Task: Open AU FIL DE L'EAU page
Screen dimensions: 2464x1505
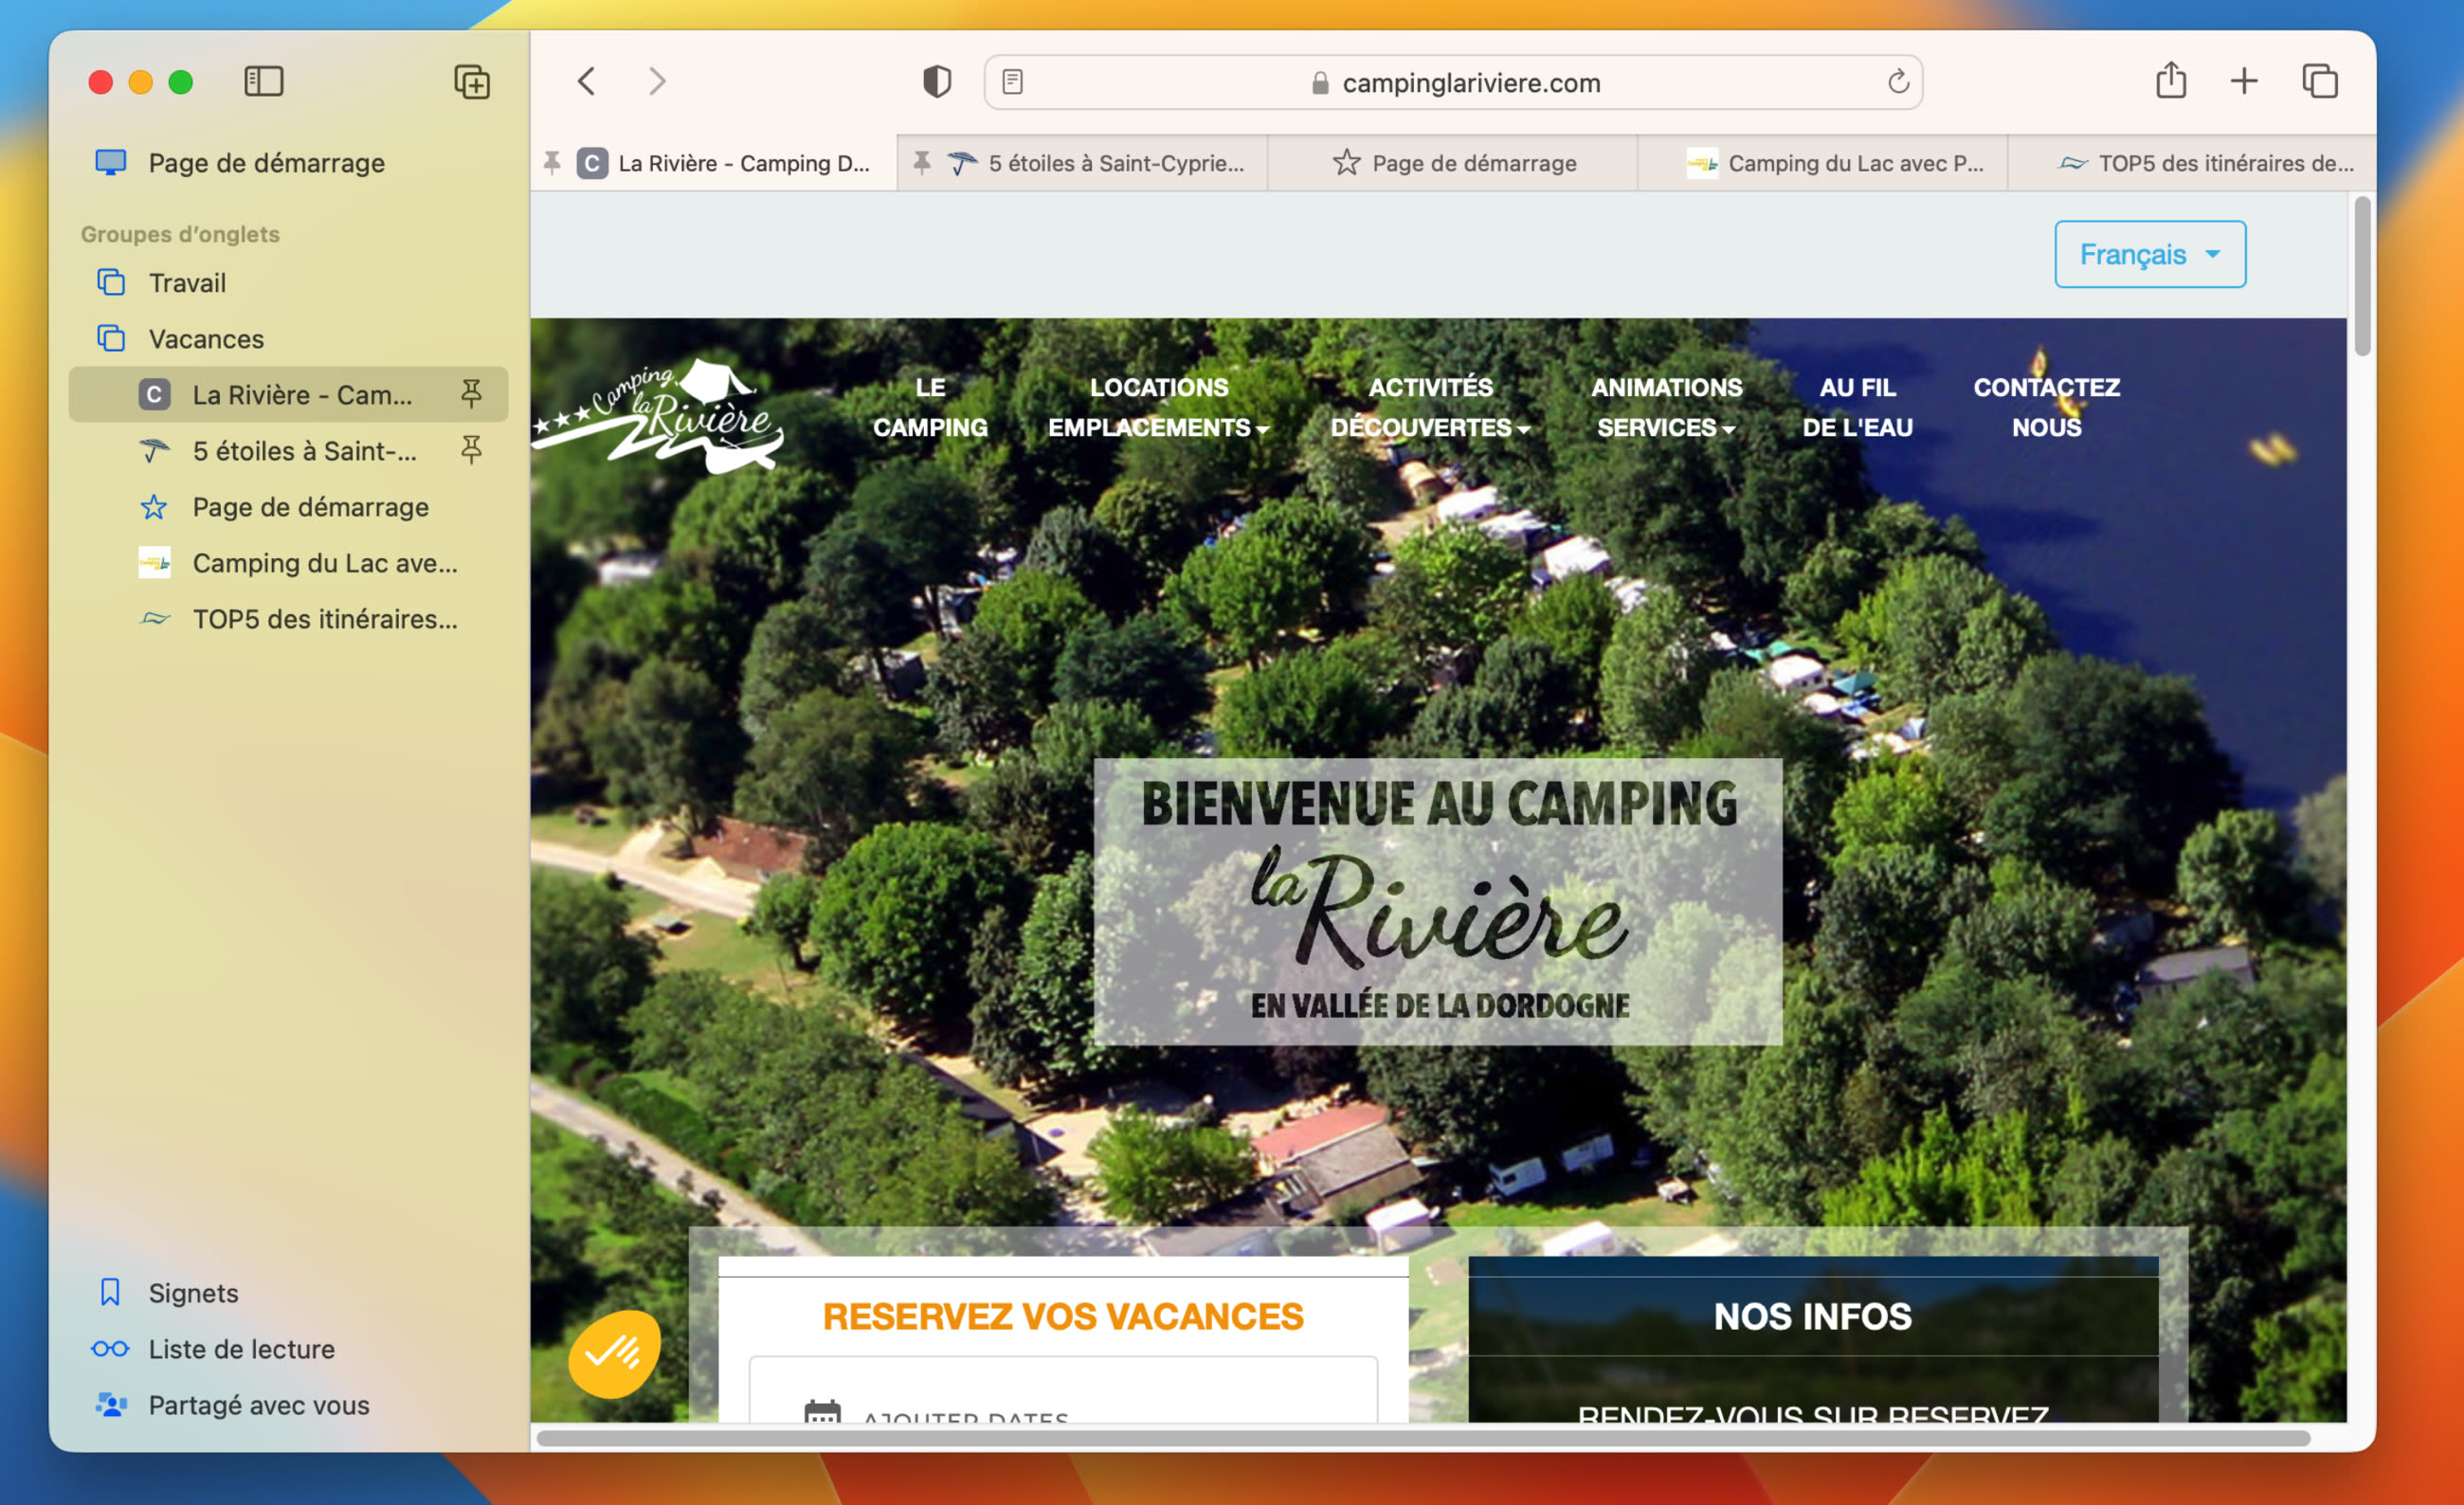Action: click(1857, 407)
